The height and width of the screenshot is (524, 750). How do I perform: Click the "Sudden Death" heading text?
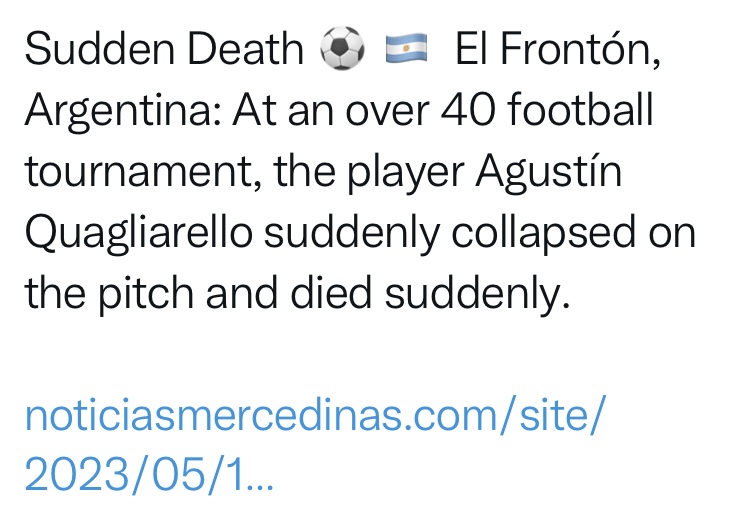click(164, 50)
